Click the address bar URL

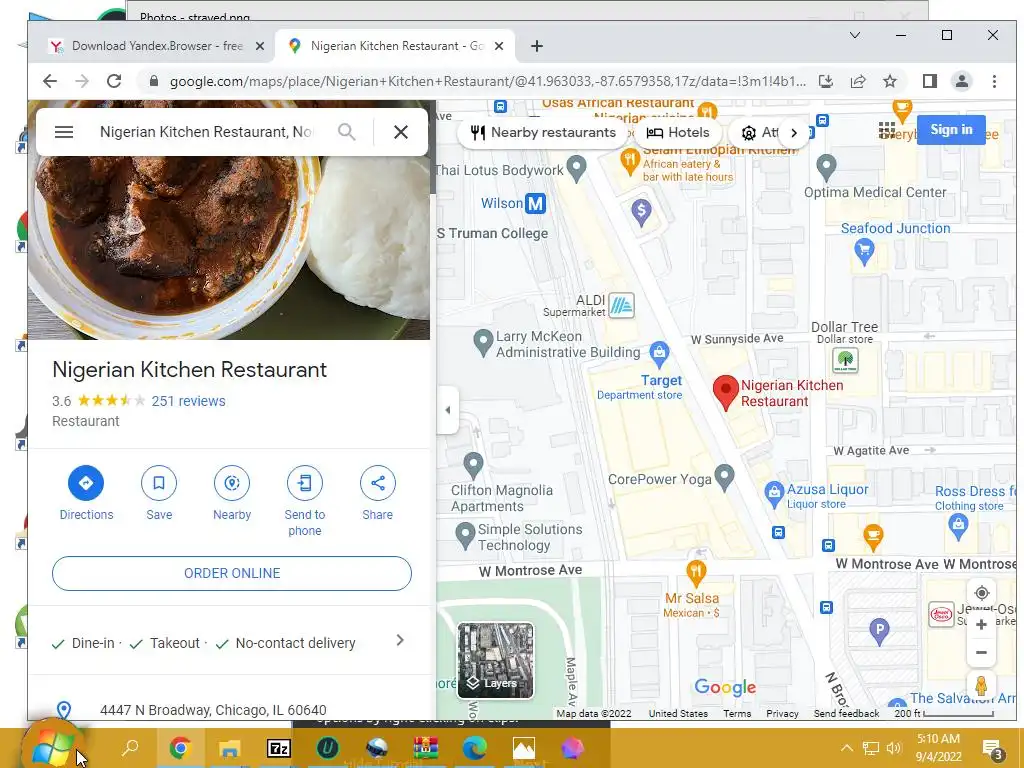(x=487, y=81)
